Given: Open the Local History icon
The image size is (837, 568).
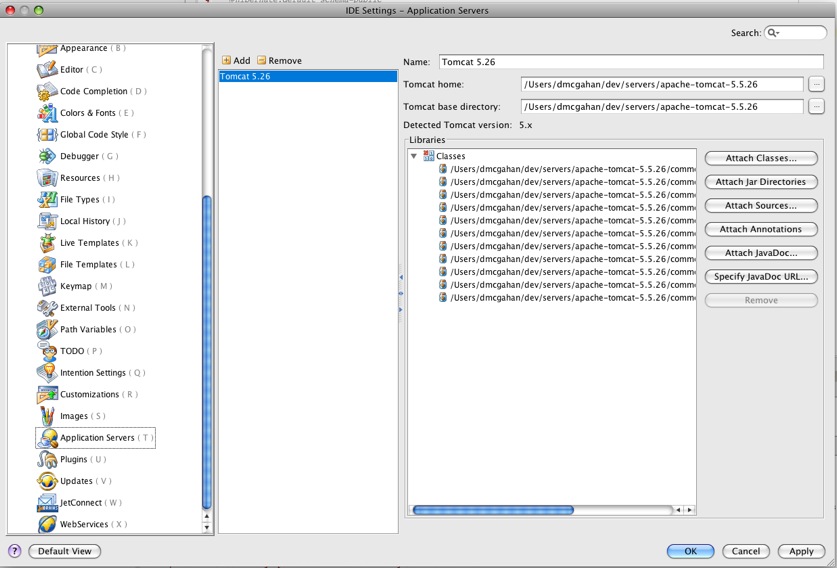Looking at the screenshot, I should pos(47,221).
